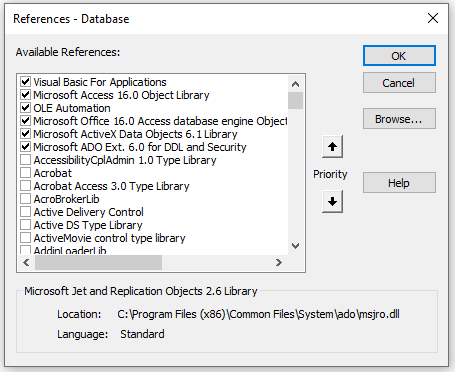Select Microsoft Access 16.0 Object Library text
Screen dimensions: 455x372
121,95
